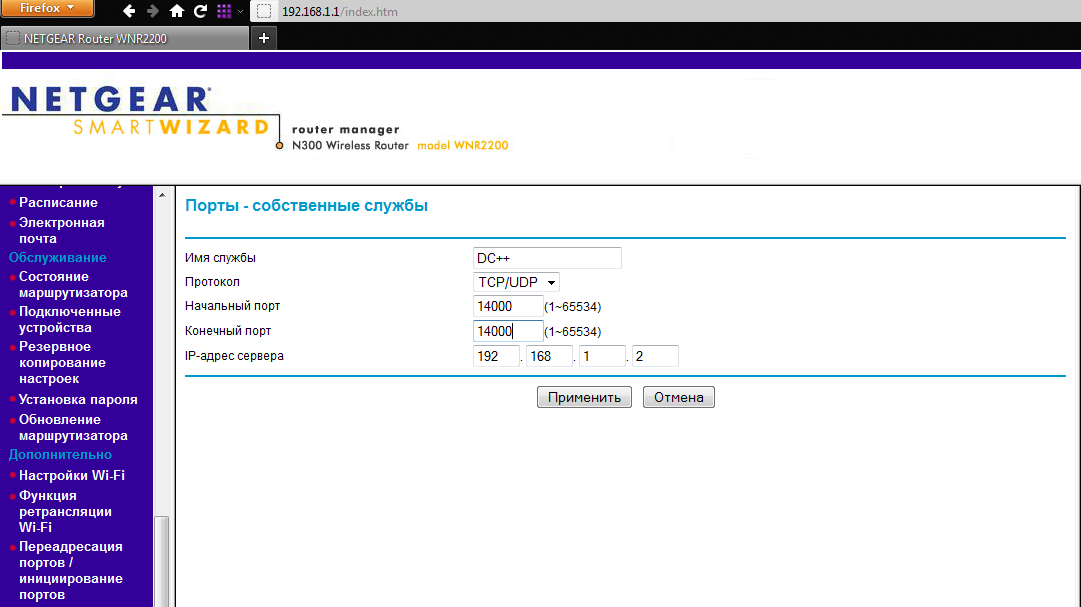Image resolution: width=1081 pixels, height=607 pixels.
Task: Open Состояние маршрутизатора page
Action: click(x=73, y=284)
